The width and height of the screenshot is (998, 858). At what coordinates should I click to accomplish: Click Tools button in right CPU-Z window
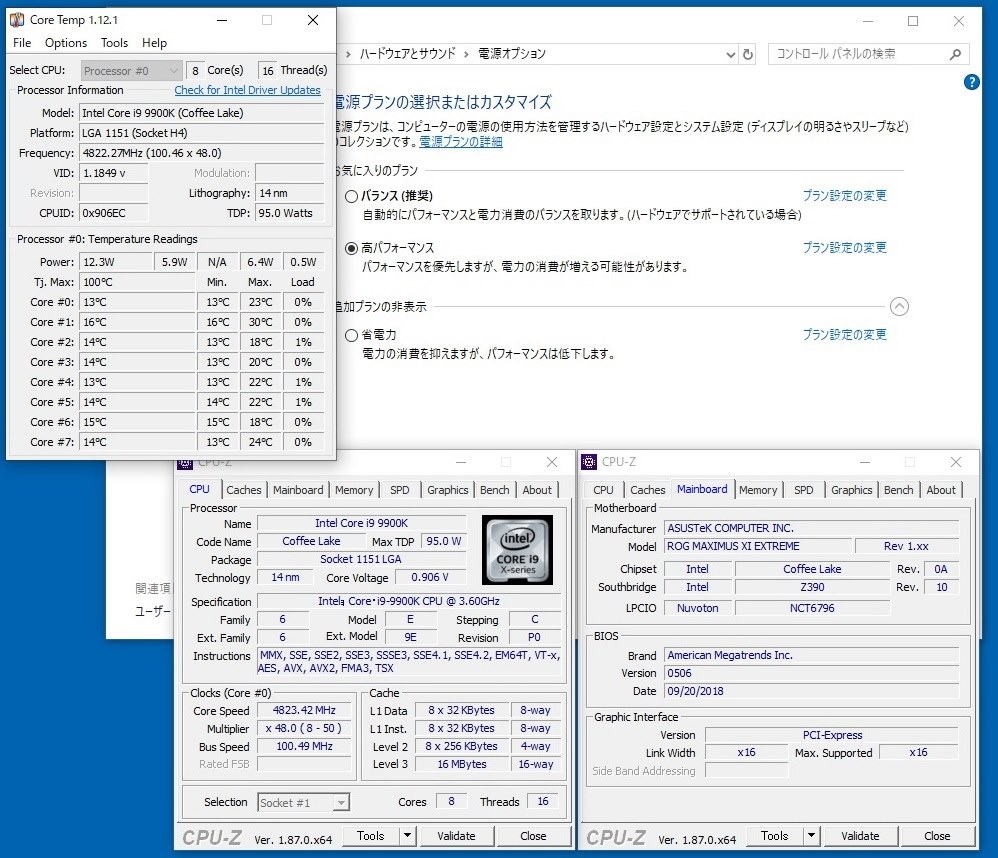(x=775, y=836)
